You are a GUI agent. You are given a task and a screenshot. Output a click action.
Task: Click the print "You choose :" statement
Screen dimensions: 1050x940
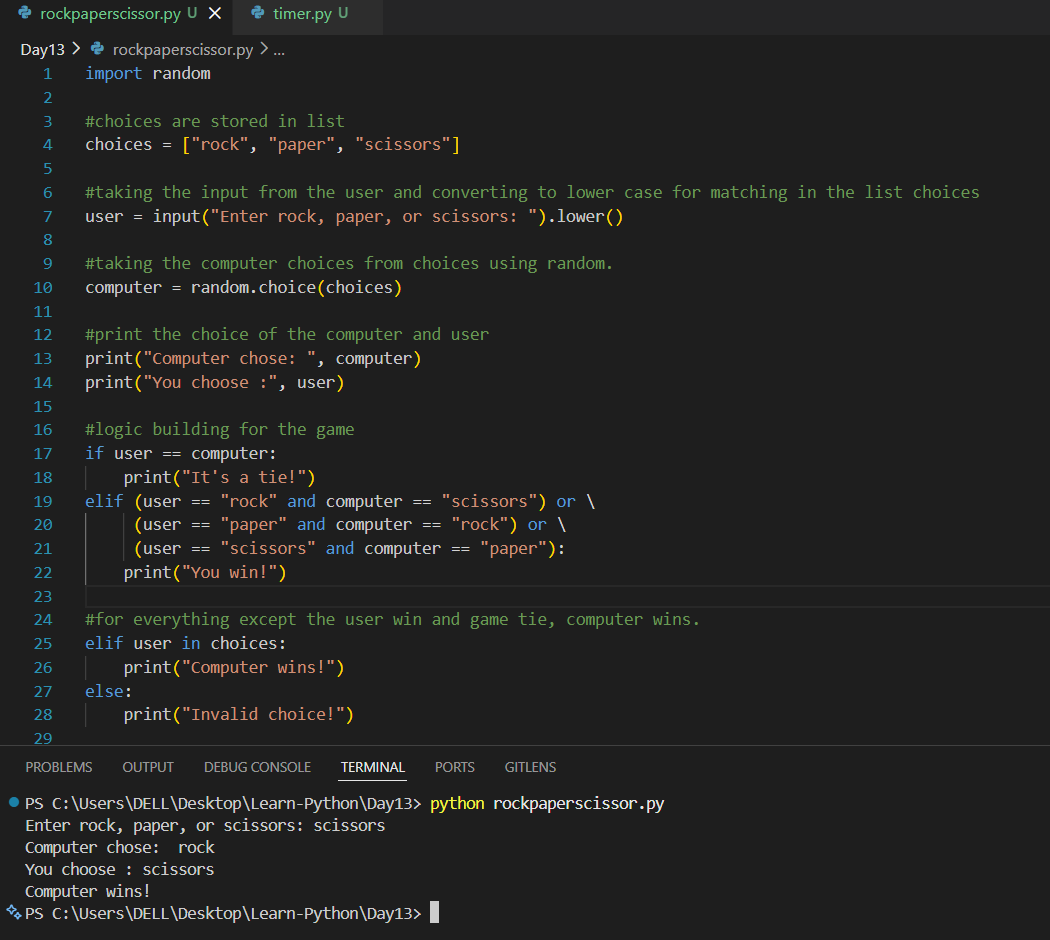214,382
